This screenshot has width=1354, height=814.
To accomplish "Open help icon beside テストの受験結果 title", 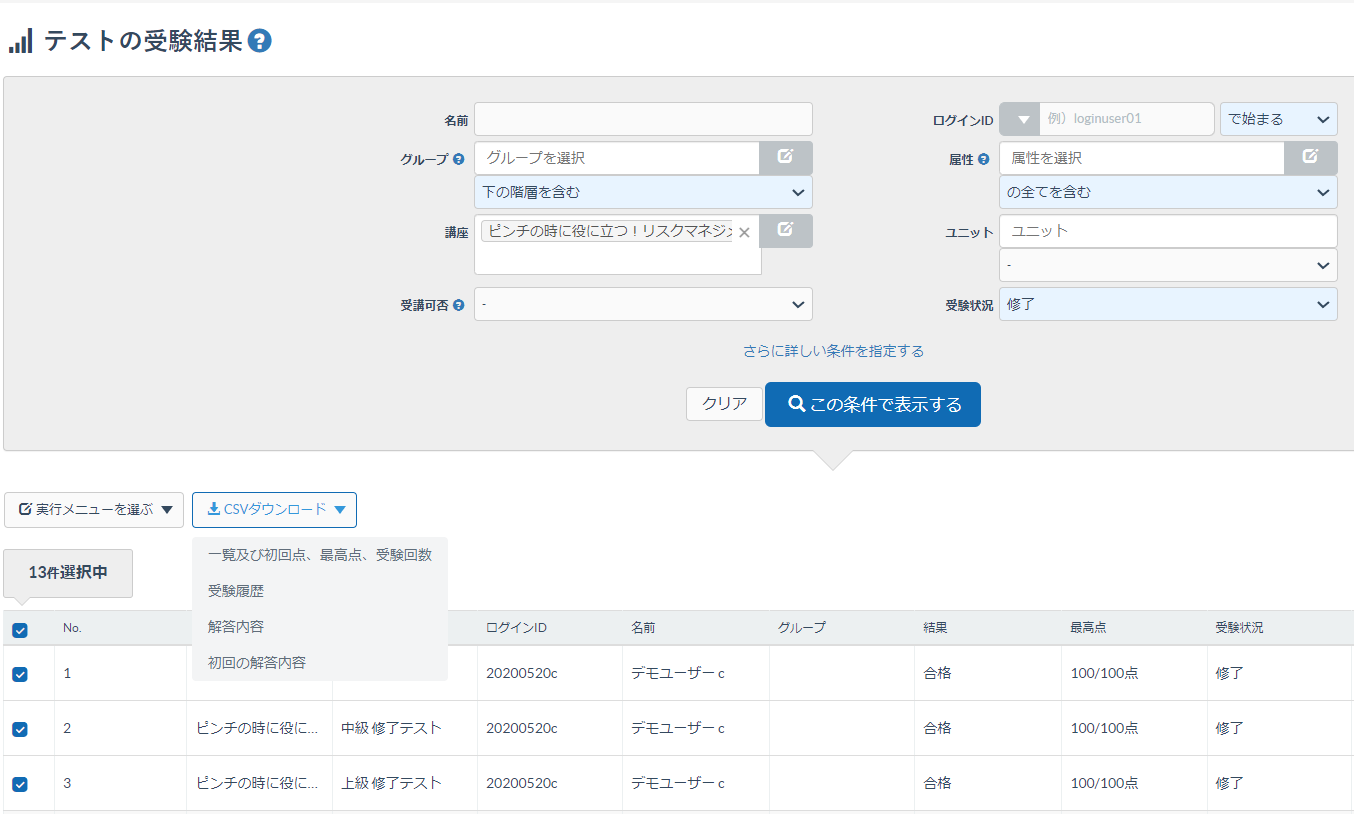I will (x=260, y=41).
